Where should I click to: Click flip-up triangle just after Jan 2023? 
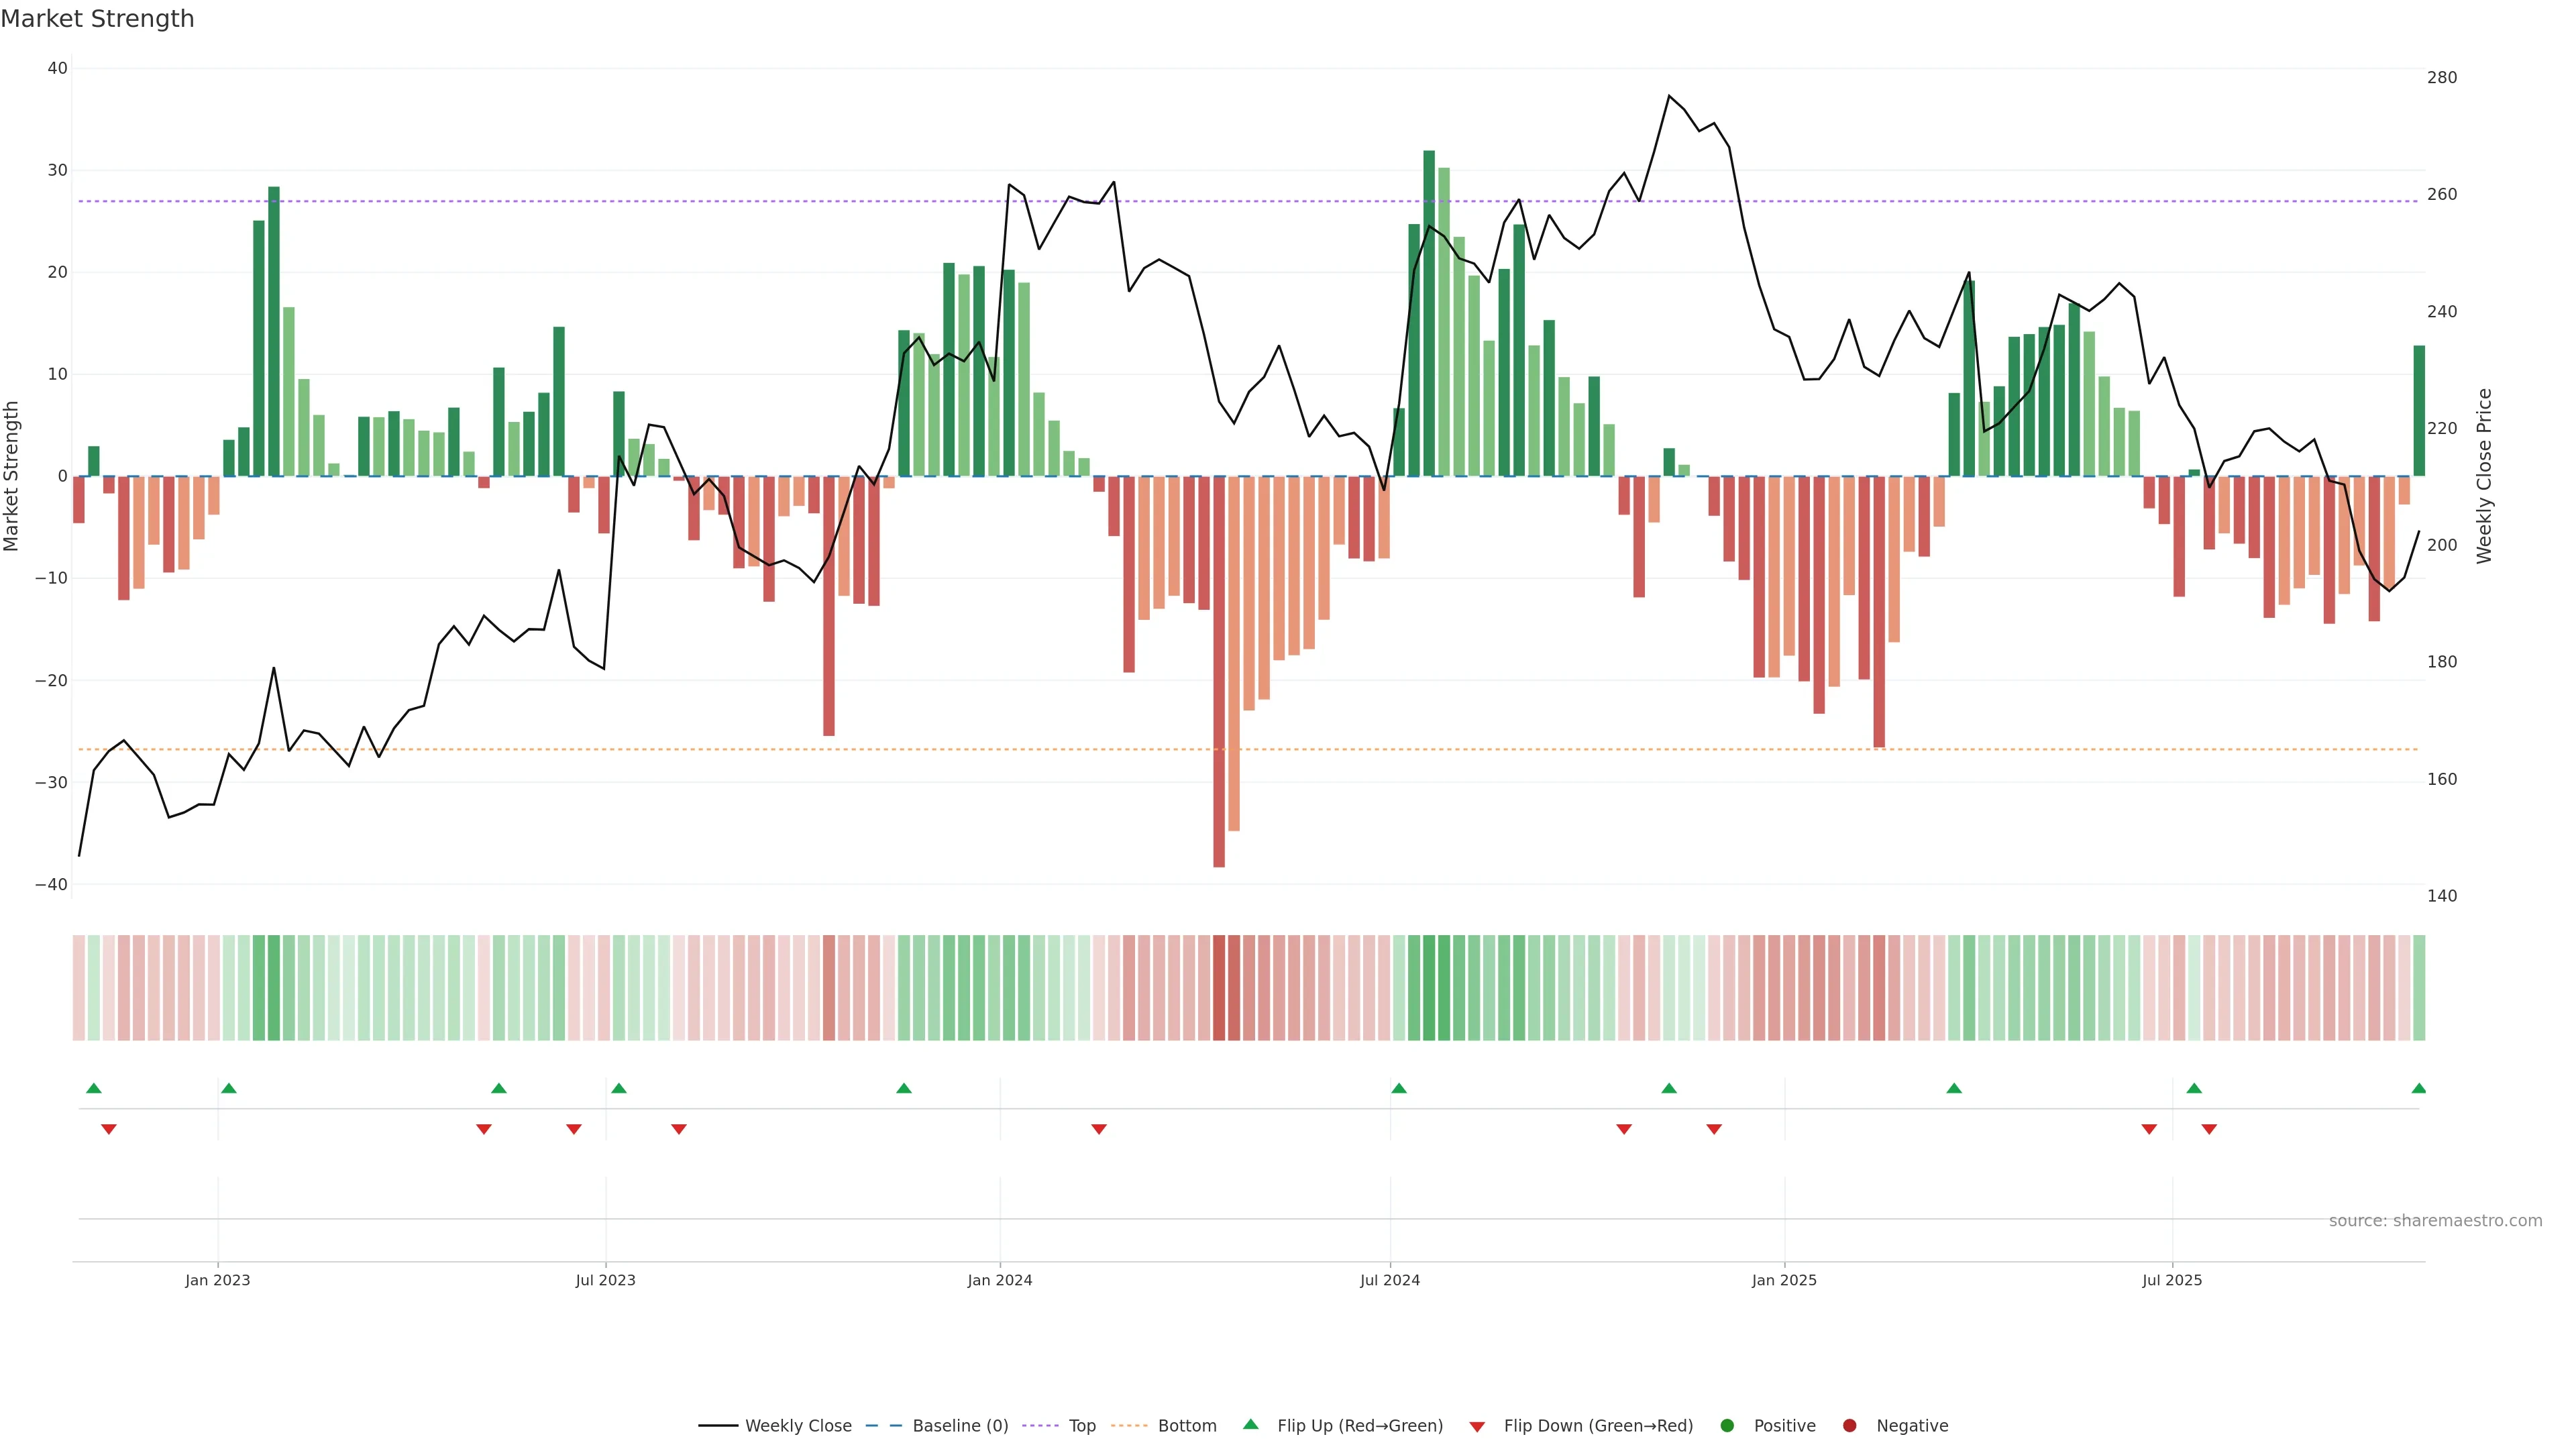(x=229, y=1088)
